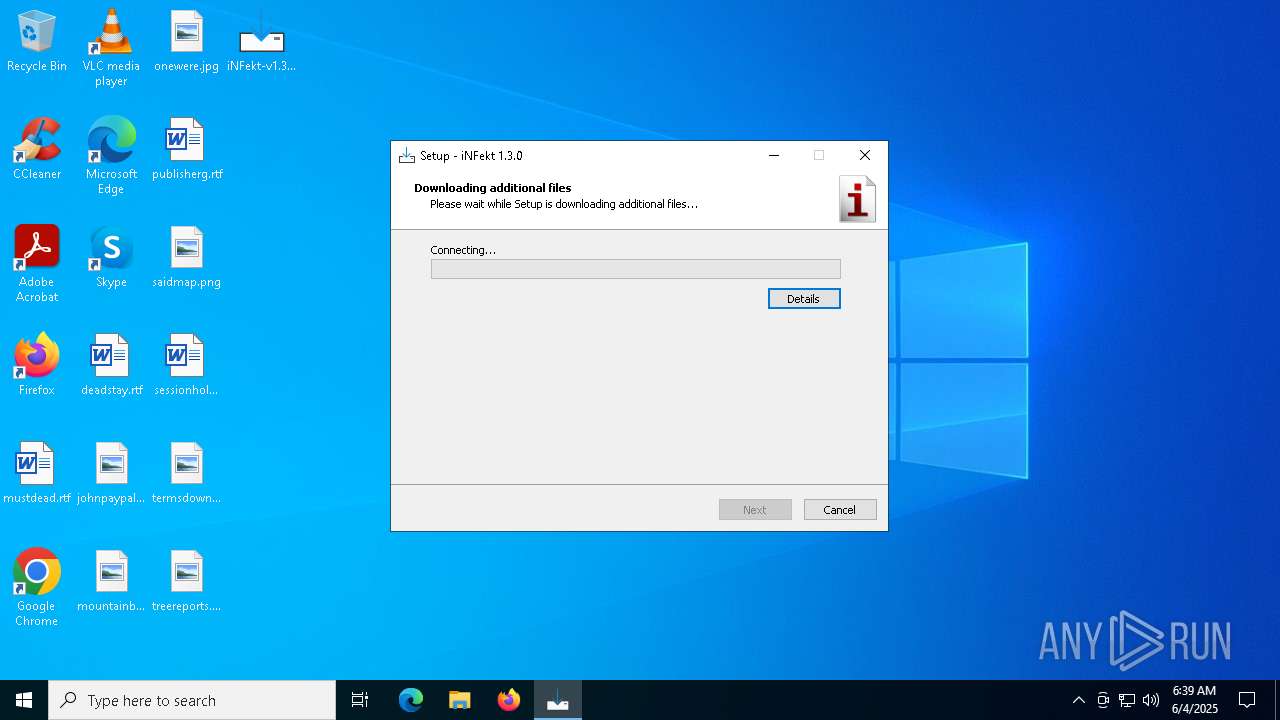Image resolution: width=1280 pixels, height=720 pixels.
Task: Click the iNFekt setup taskbar button
Action: [x=558, y=700]
